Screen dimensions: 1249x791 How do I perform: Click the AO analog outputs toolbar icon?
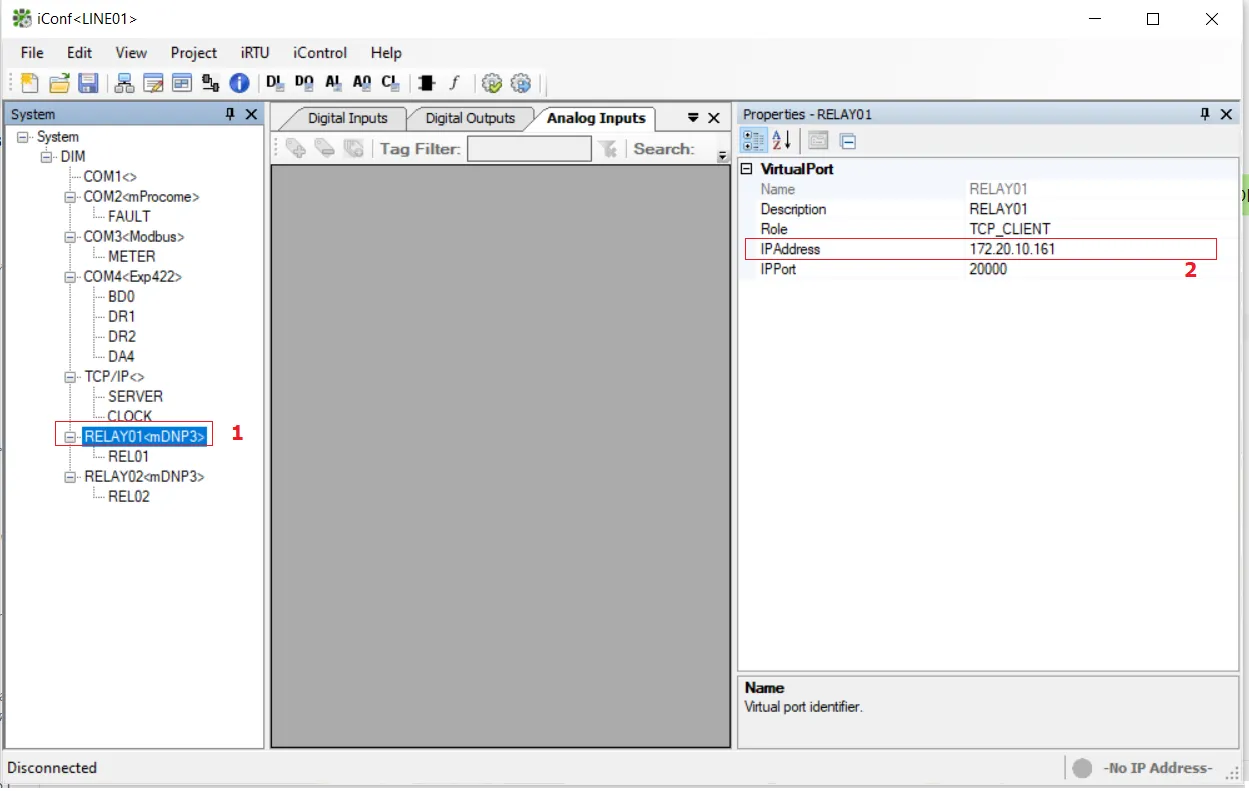[362, 83]
